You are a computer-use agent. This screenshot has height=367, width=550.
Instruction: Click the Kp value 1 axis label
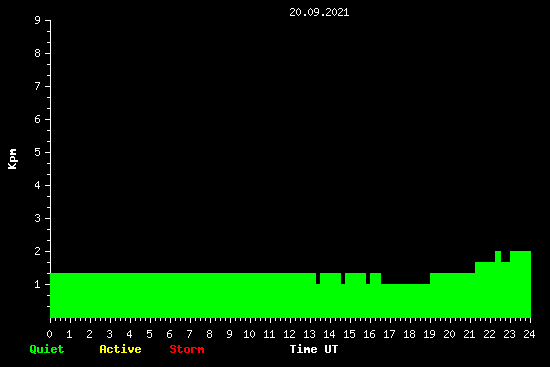pyautogui.click(x=38, y=284)
